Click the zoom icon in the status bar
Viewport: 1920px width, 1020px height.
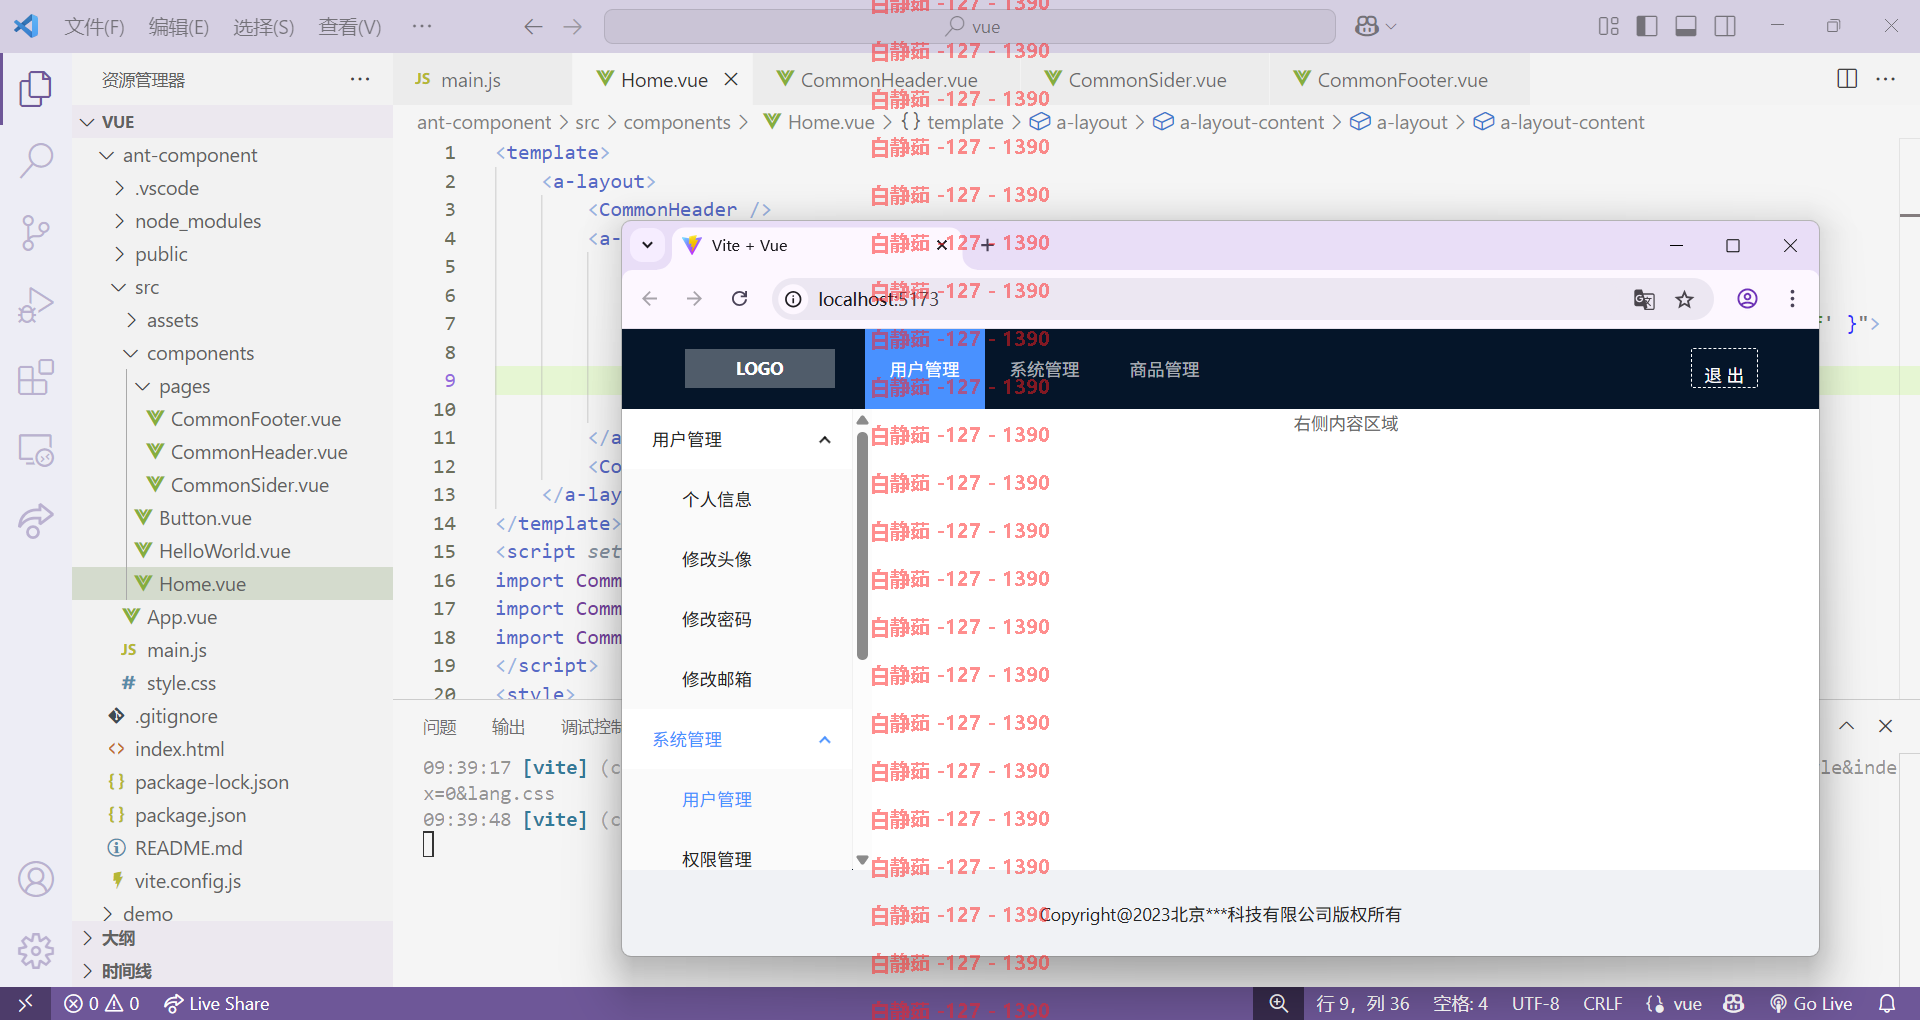(1278, 1003)
